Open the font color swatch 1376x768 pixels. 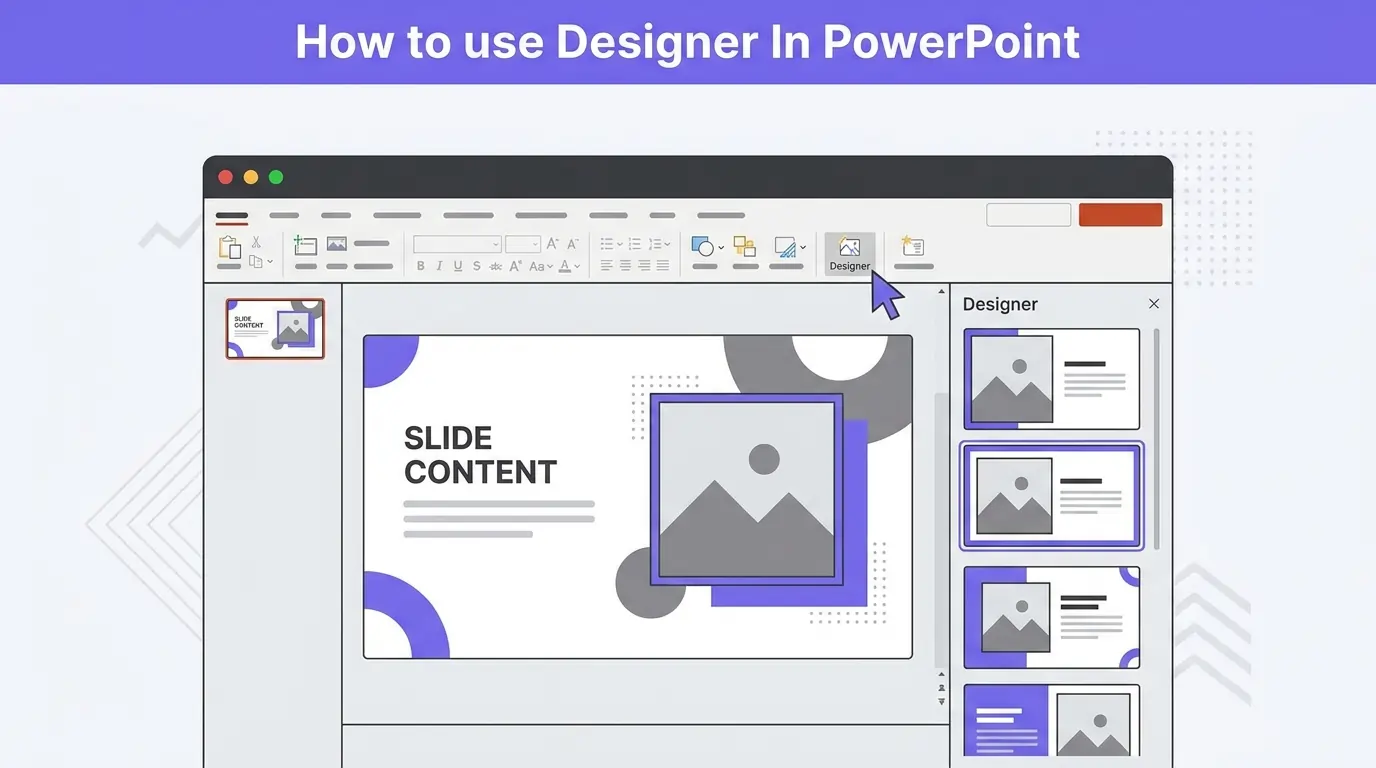pyautogui.click(x=566, y=266)
